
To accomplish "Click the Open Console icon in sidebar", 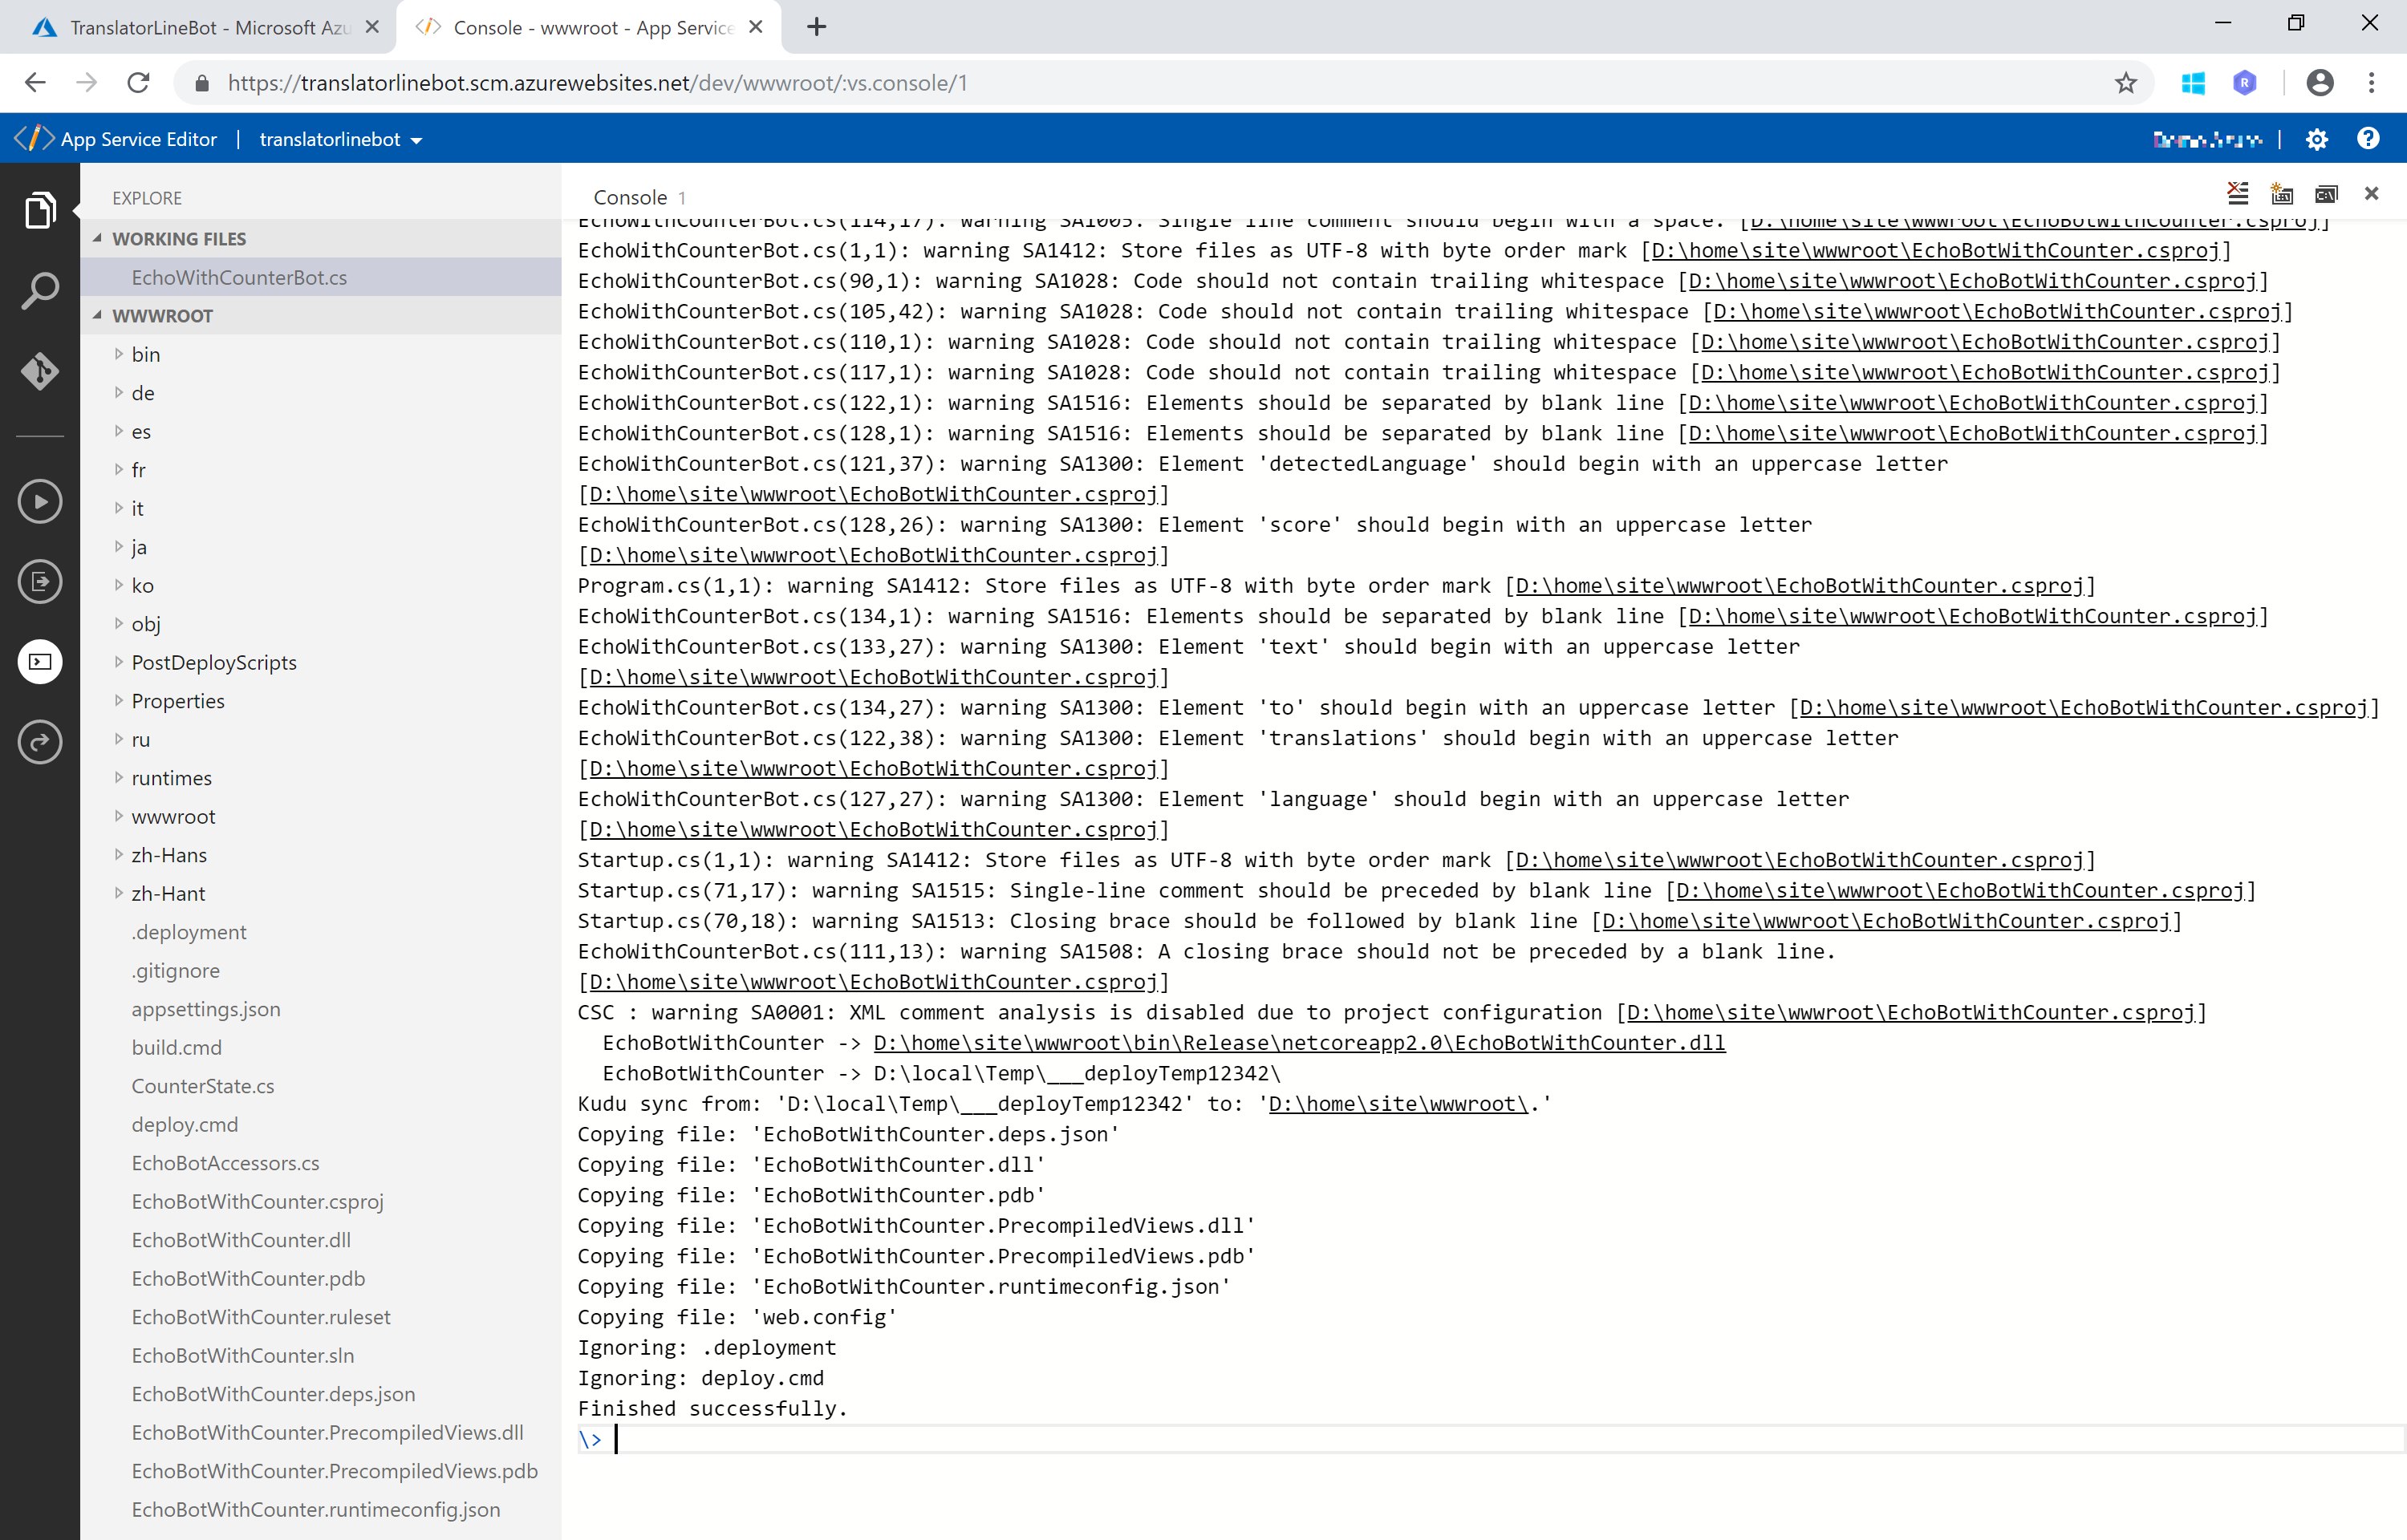I will click(x=40, y=661).
